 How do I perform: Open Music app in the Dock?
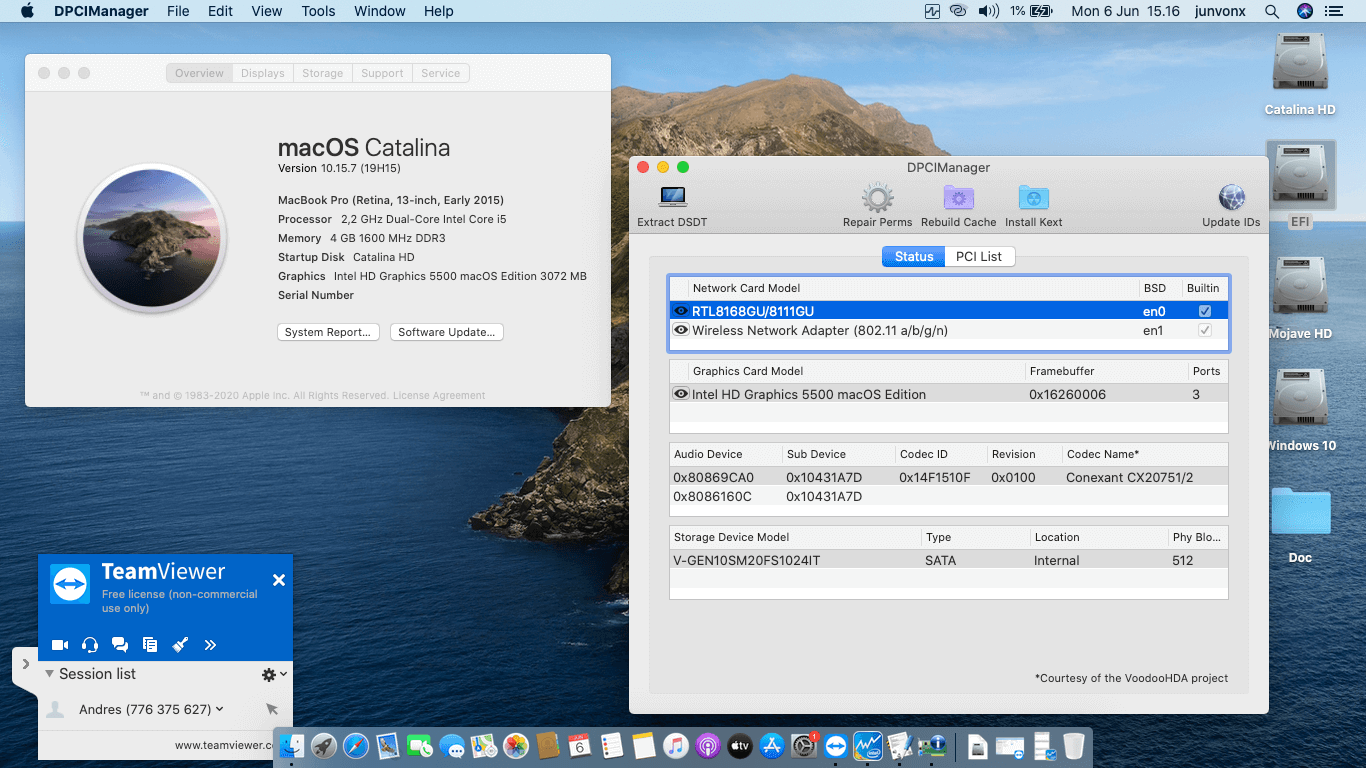point(675,746)
